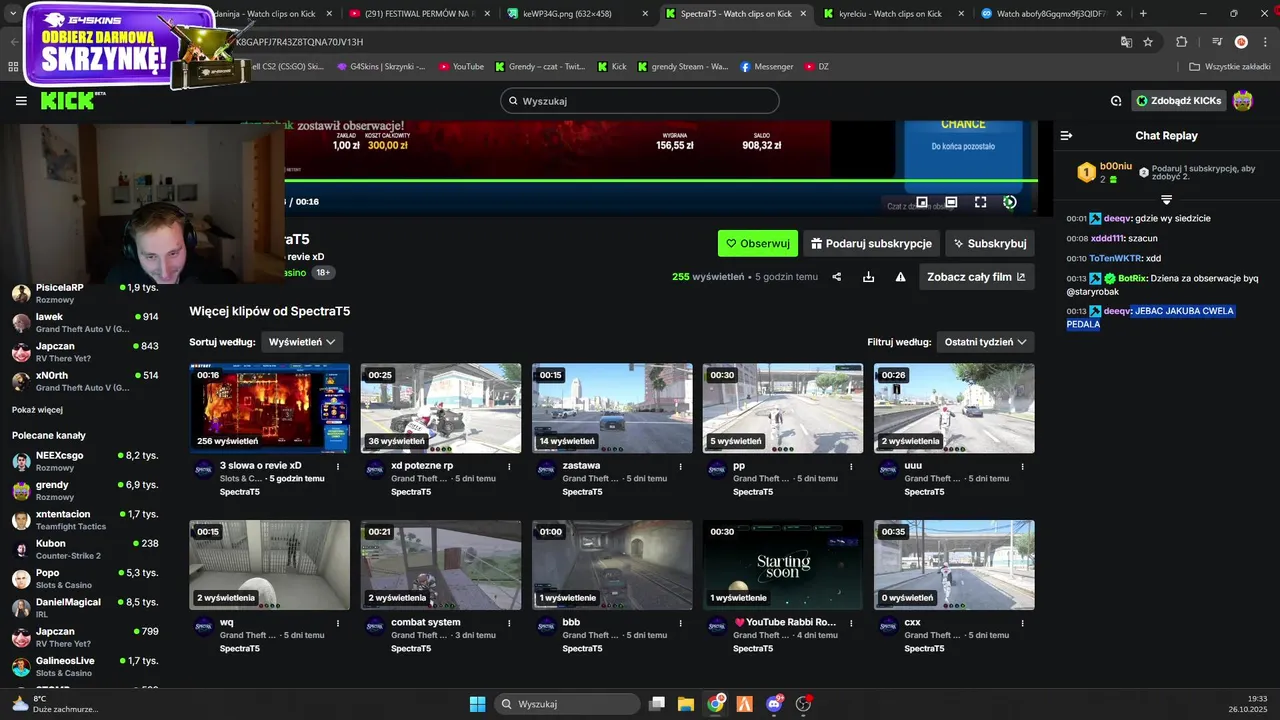1280x720 pixels.
Task: Open the Kick hamburger menu
Action: click(x=21, y=101)
